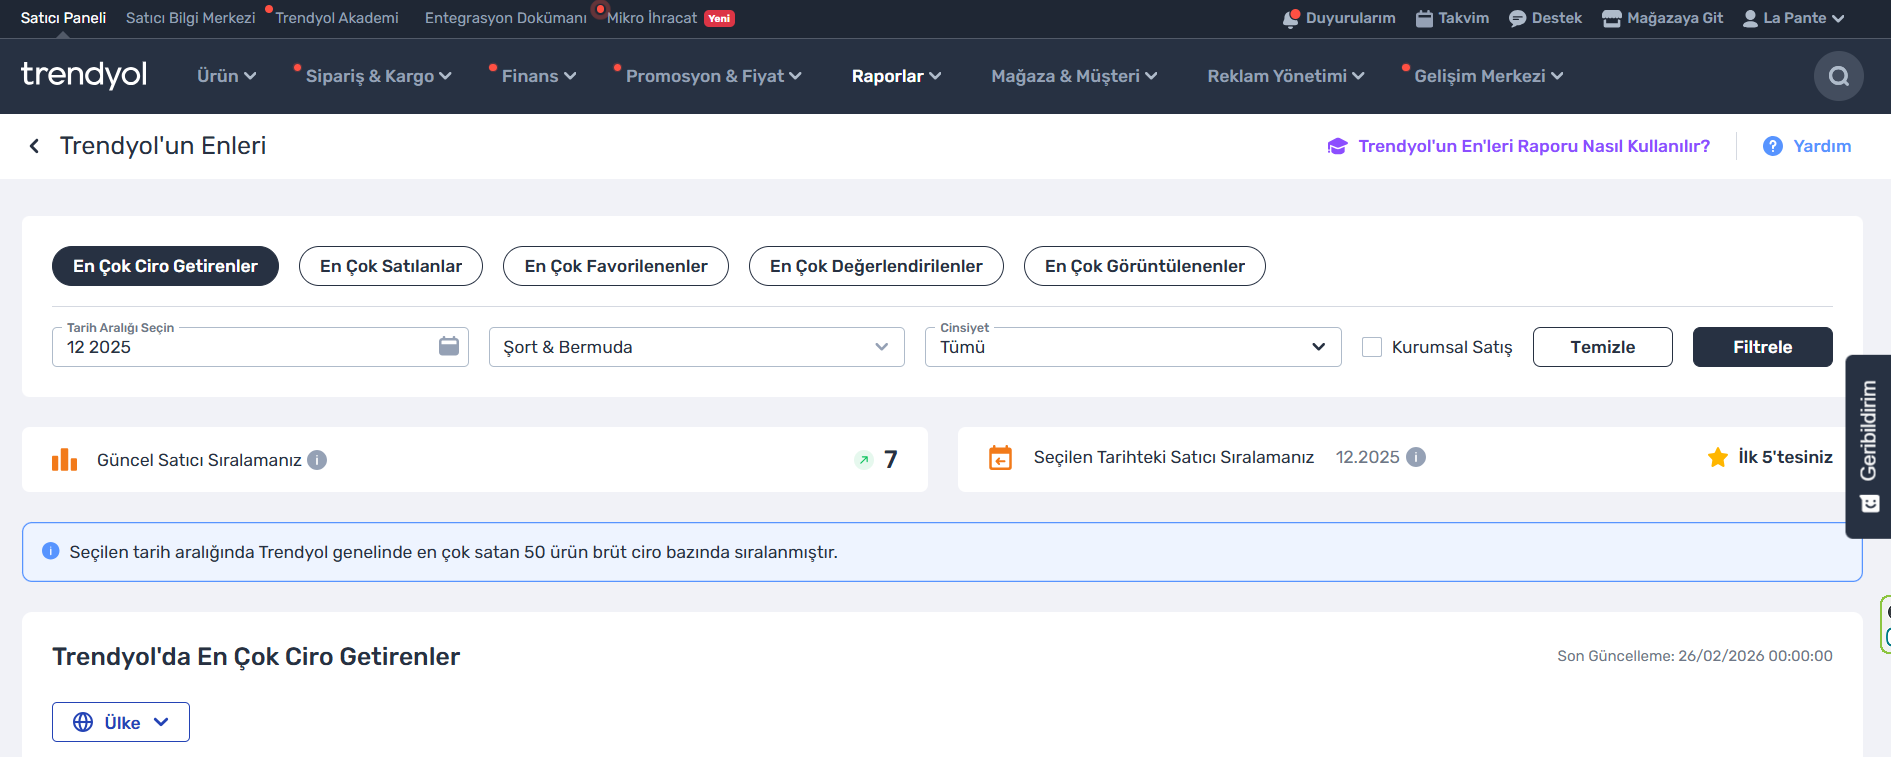1891x757 pixels.
Task: Click the Son Güncelleme timestamp text
Action: 1695,656
